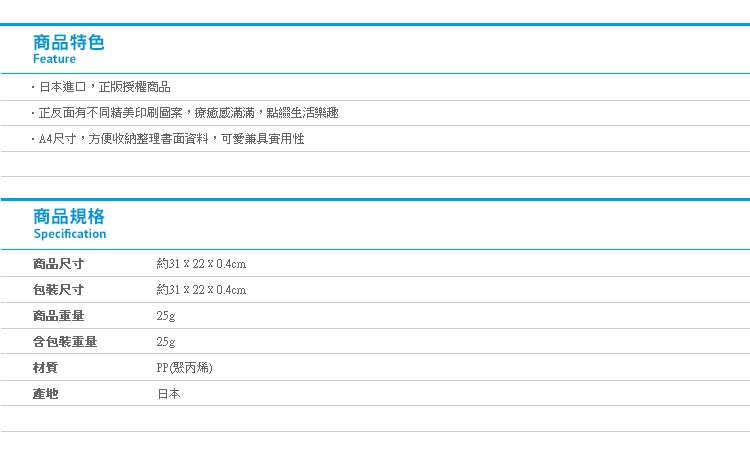Click the blue divider line above 商品規格
Viewport: 750px width, 476px height.
[375, 199]
